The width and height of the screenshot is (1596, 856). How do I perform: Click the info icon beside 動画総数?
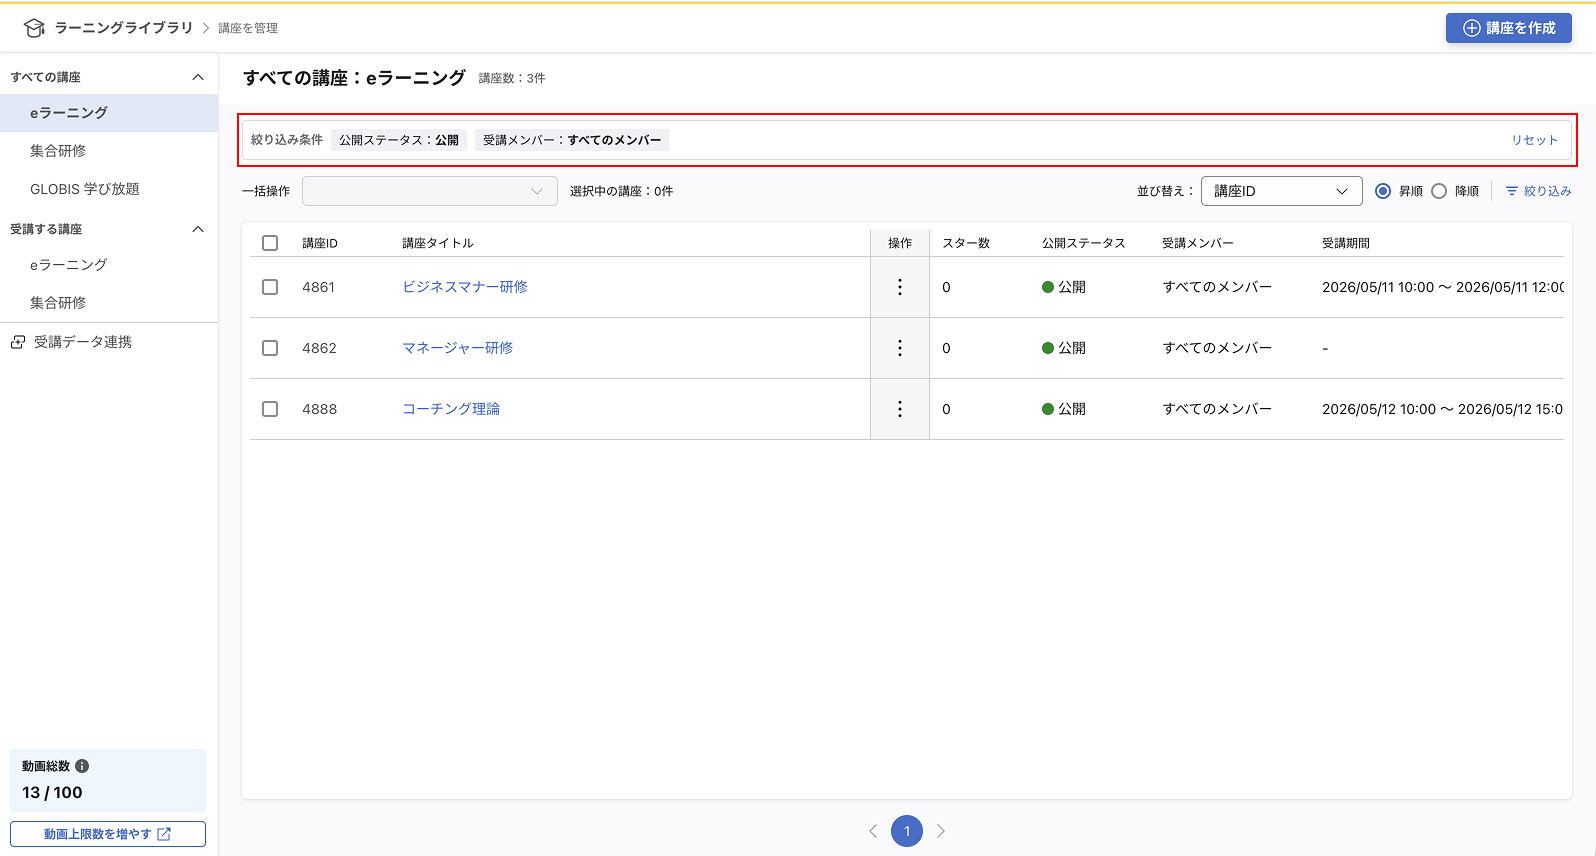coord(82,766)
